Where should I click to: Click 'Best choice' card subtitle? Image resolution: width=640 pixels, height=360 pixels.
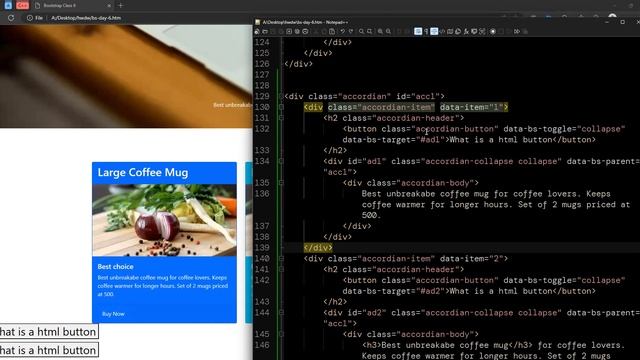point(116,267)
